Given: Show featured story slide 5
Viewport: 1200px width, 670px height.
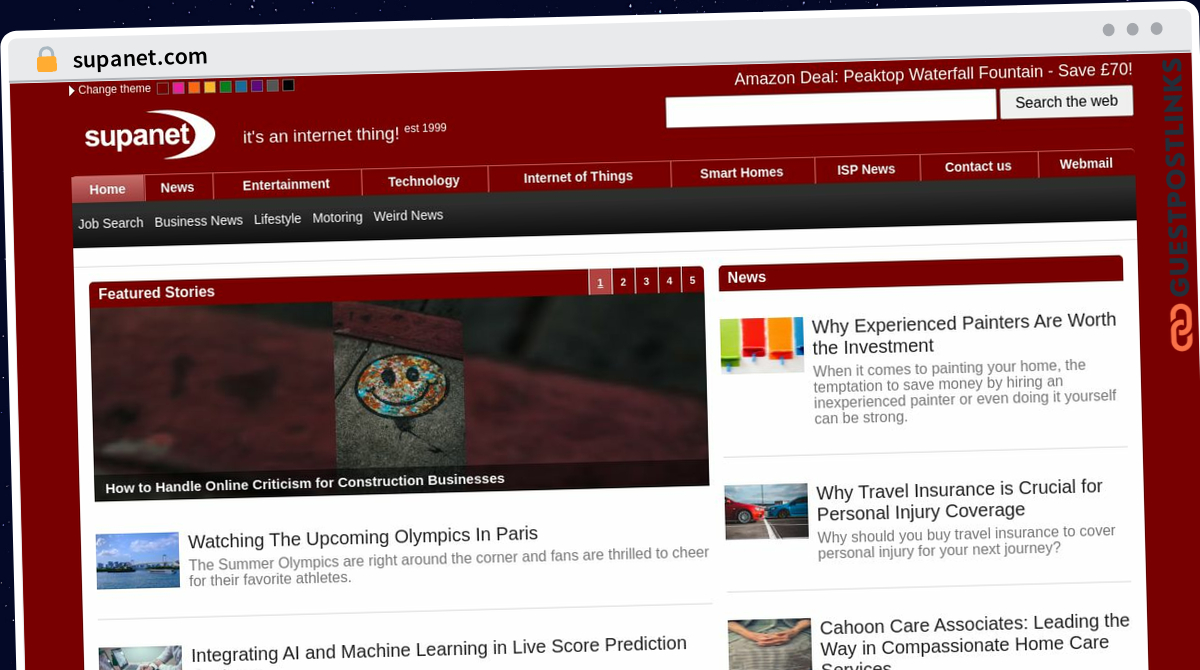Looking at the screenshot, I should (x=692, y=280).
